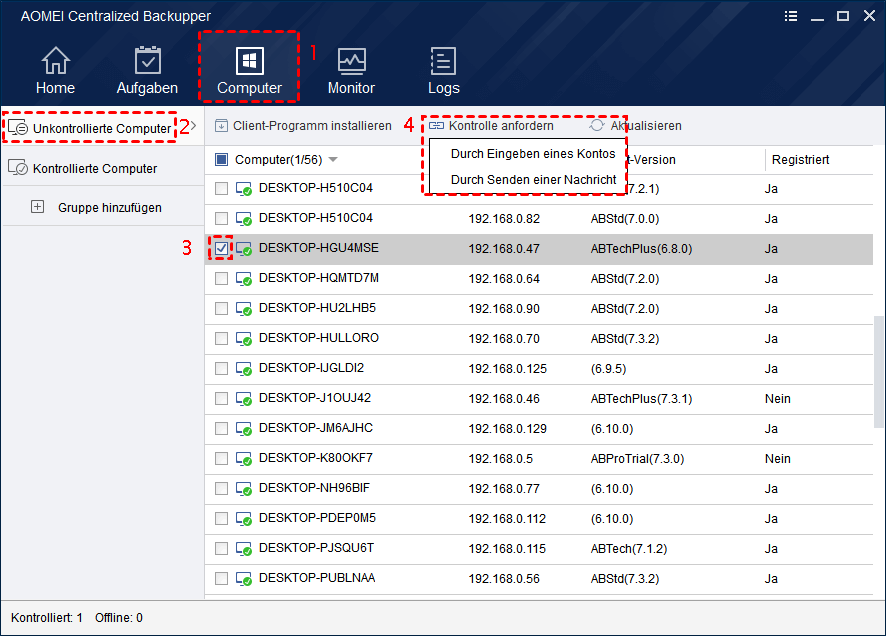Image resolution: width=886 pixels, height=636 pixels.
Task: Click computer icon of DESKTOP-JM6AJHC row
Action: (244, 429)
